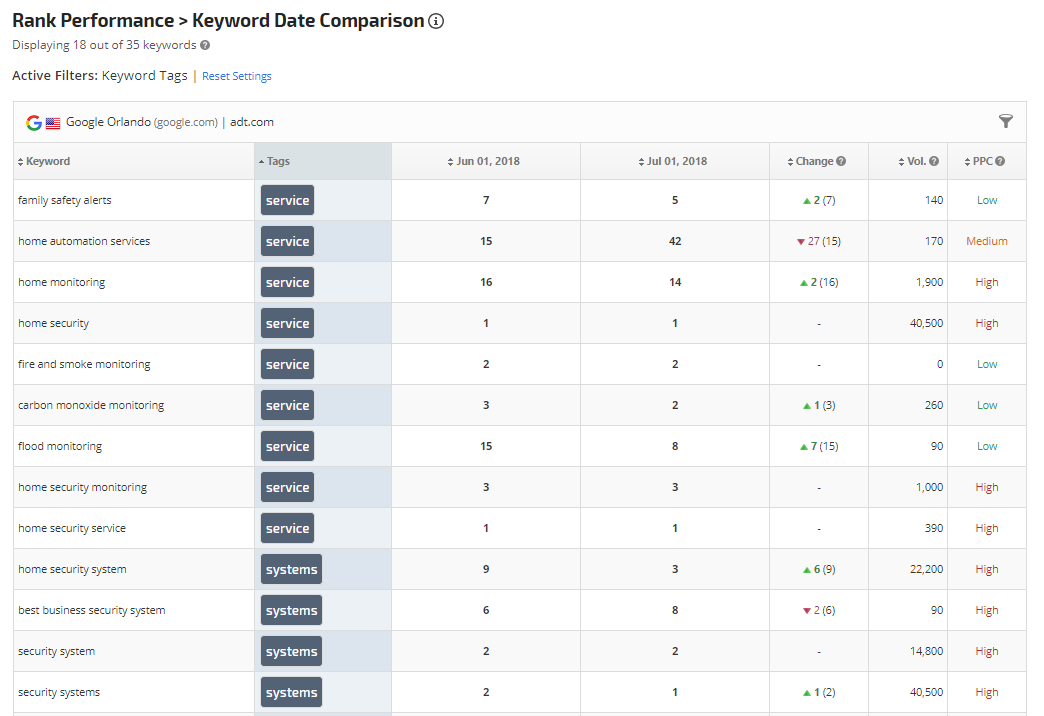Click the Medium PPC value
This screenshot has height=716, width=1044.
click(986, 241)
